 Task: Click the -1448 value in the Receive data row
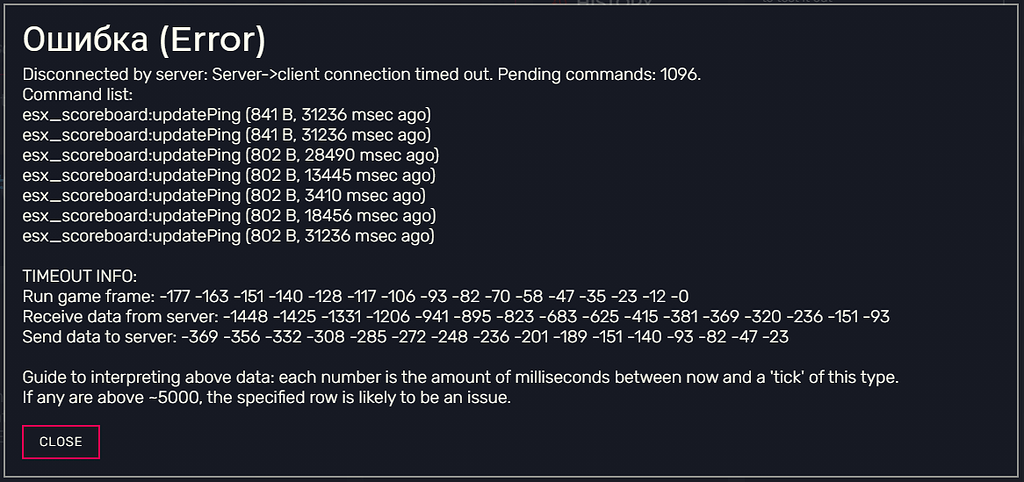(243, 316)
